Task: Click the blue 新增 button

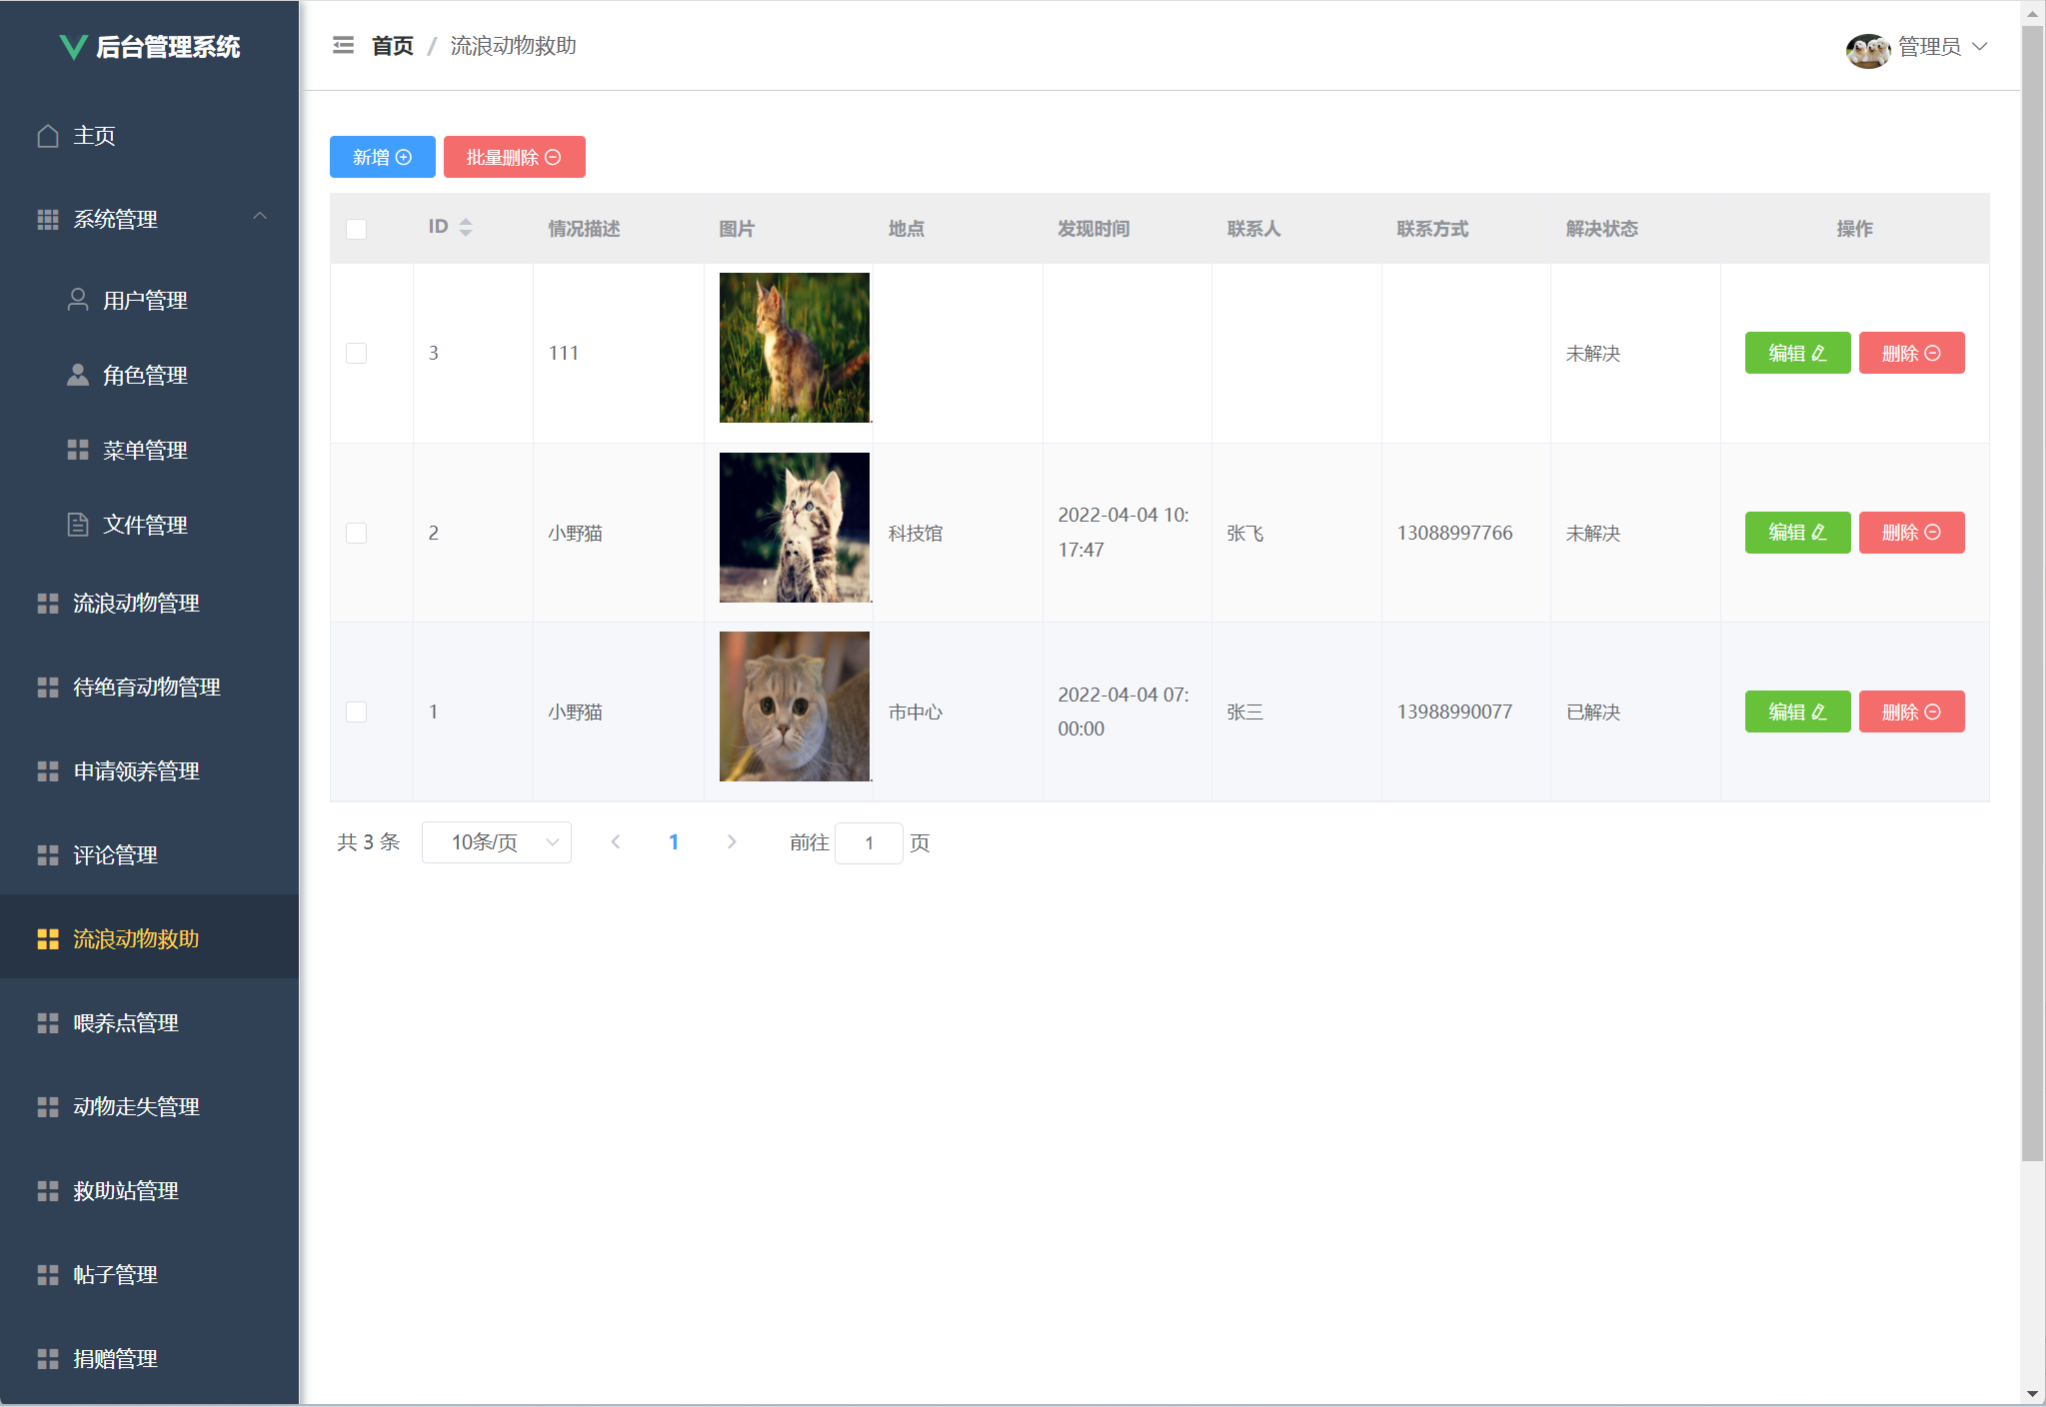Action: 382,157
